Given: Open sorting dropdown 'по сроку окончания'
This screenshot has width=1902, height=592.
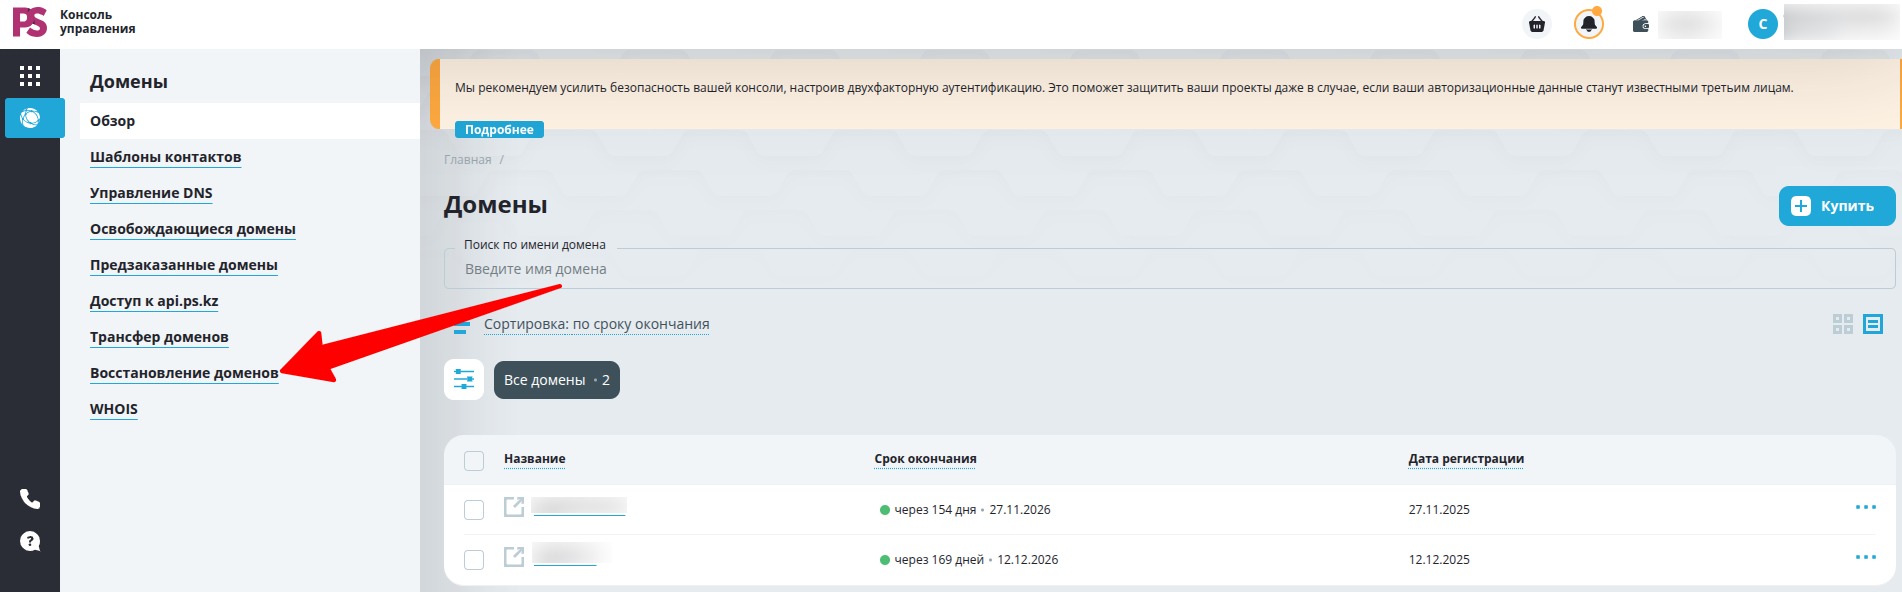Looking at the screenshot, I should pos(597,324).
